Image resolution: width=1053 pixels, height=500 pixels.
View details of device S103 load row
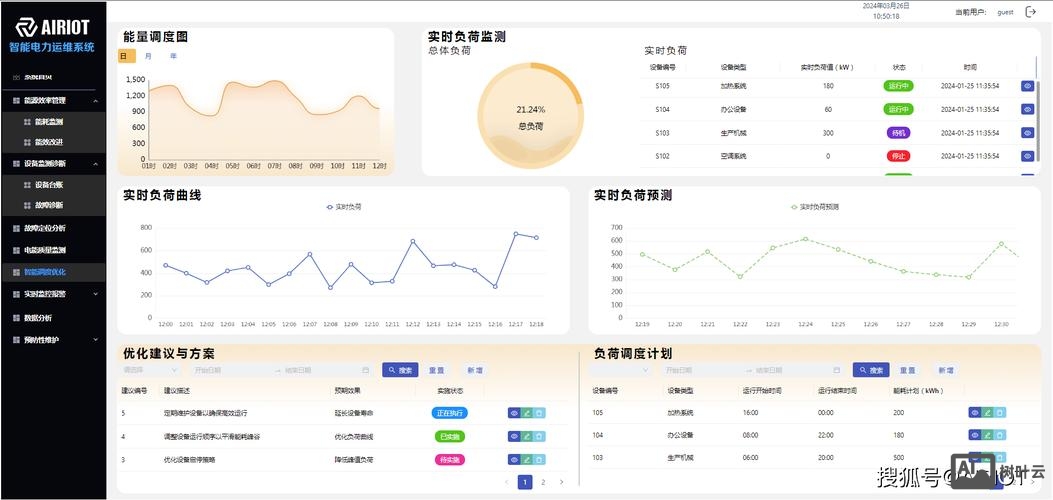click(x=1027, y=133)
